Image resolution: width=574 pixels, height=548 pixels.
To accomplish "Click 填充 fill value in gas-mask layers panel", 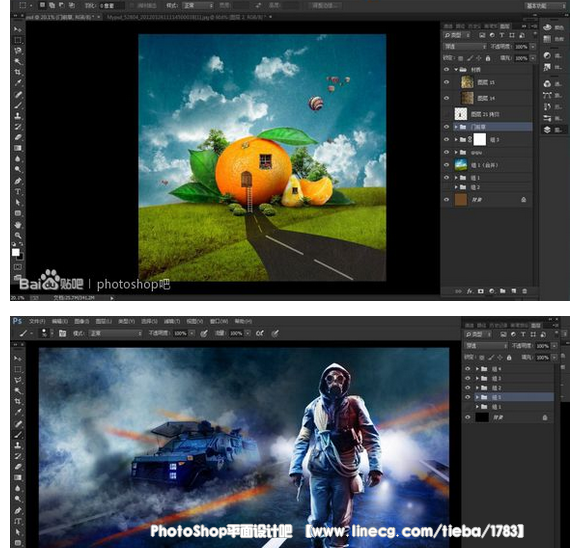I will 542,358.
